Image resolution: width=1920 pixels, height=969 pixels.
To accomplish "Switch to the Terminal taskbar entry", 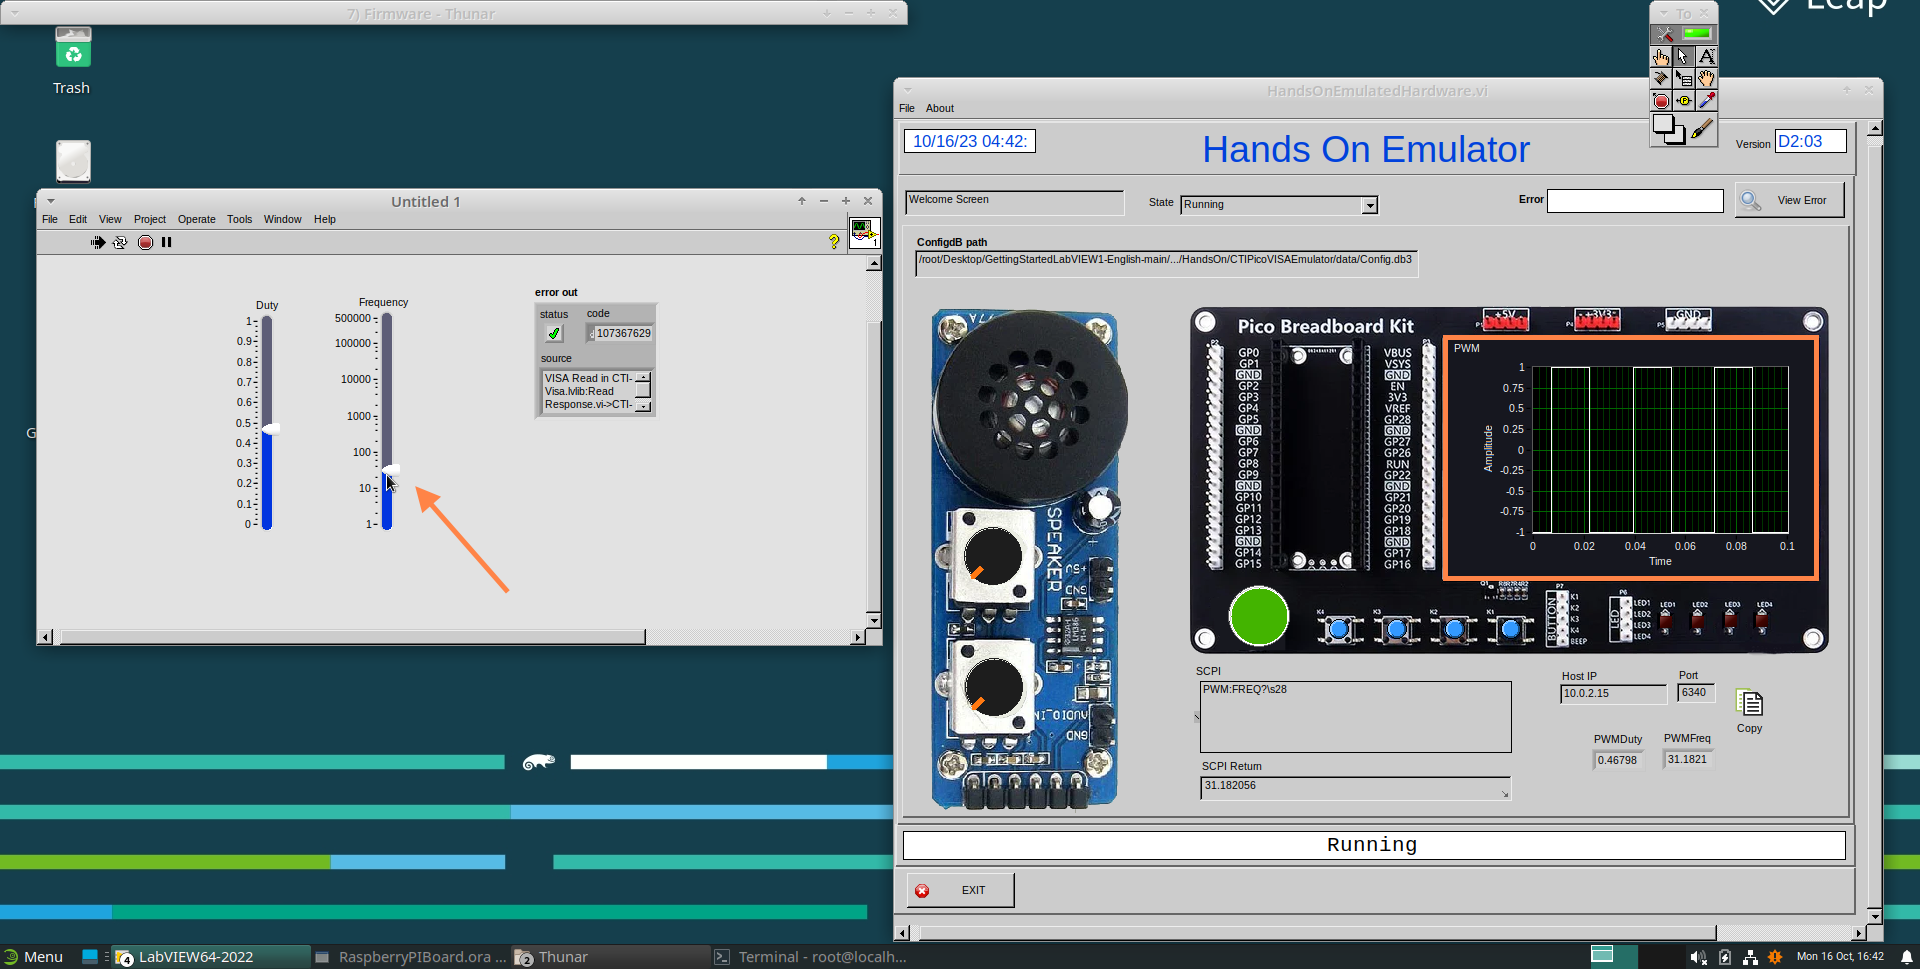I will click(x=810, y=957).
